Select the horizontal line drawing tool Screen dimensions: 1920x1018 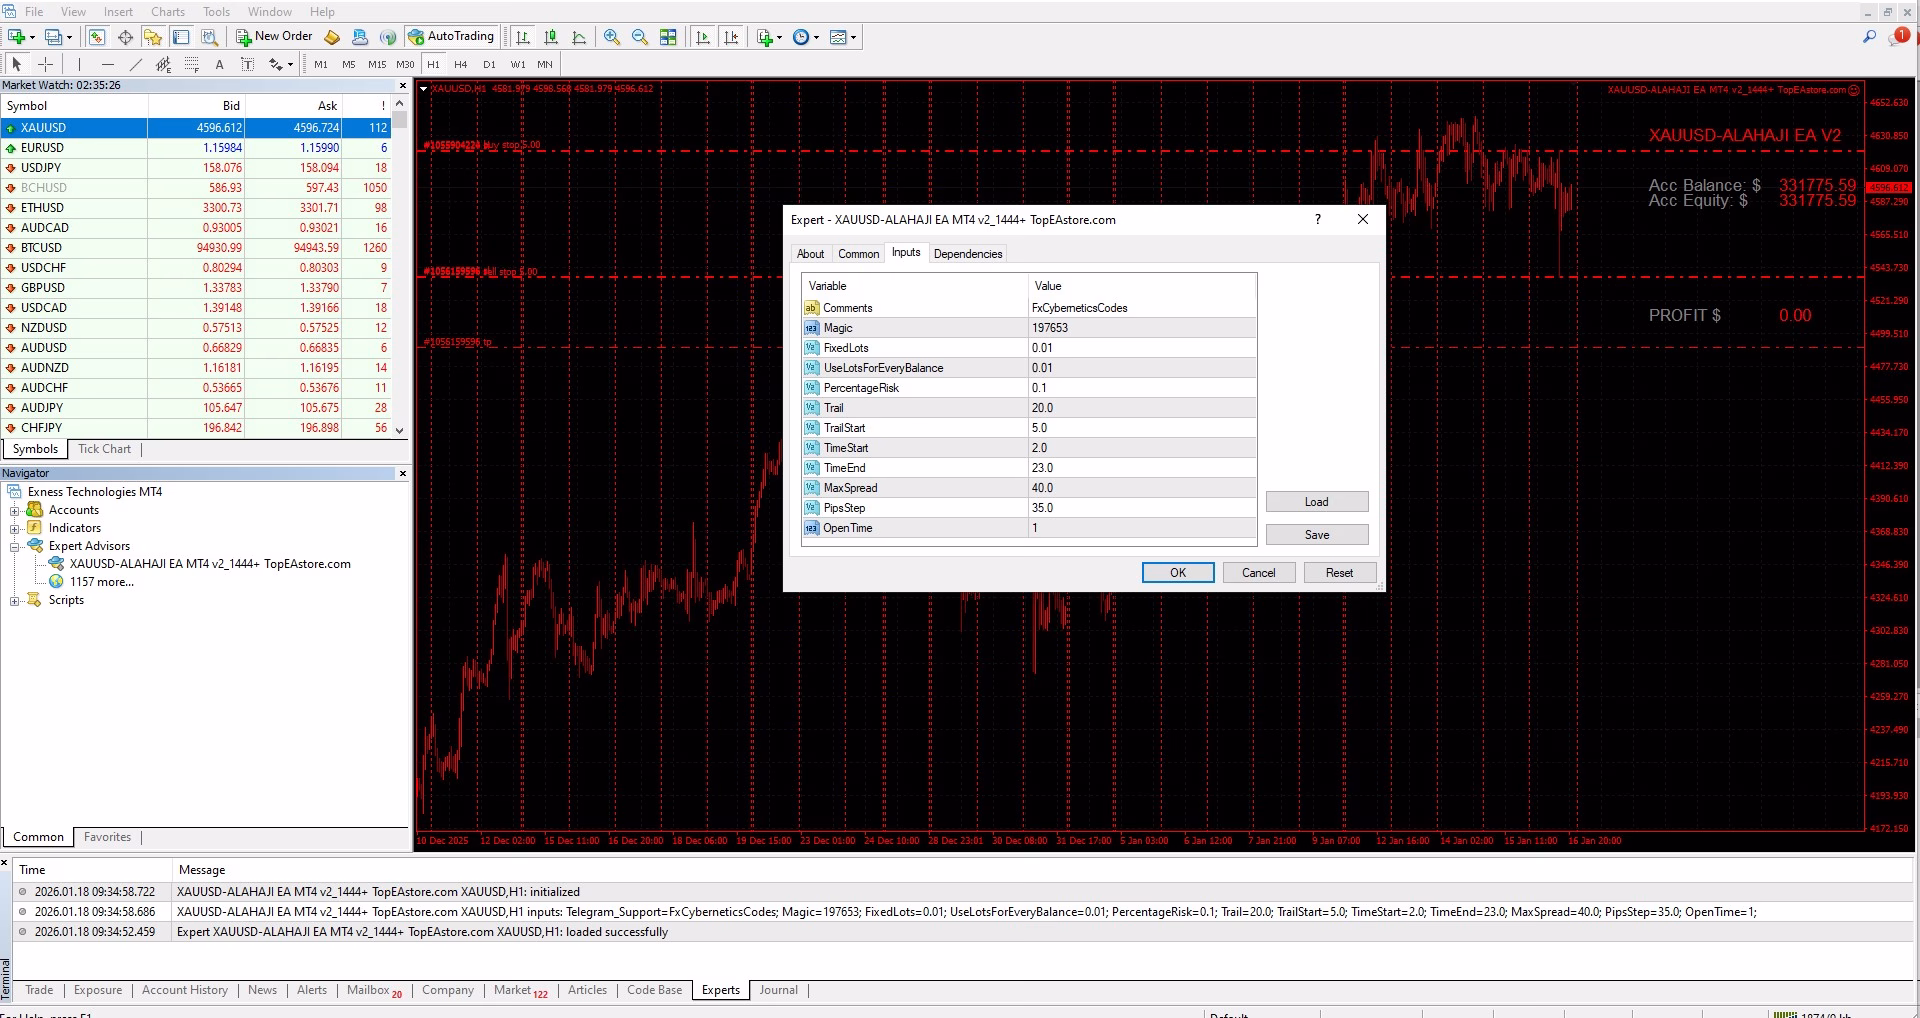(x=107, y=64)
